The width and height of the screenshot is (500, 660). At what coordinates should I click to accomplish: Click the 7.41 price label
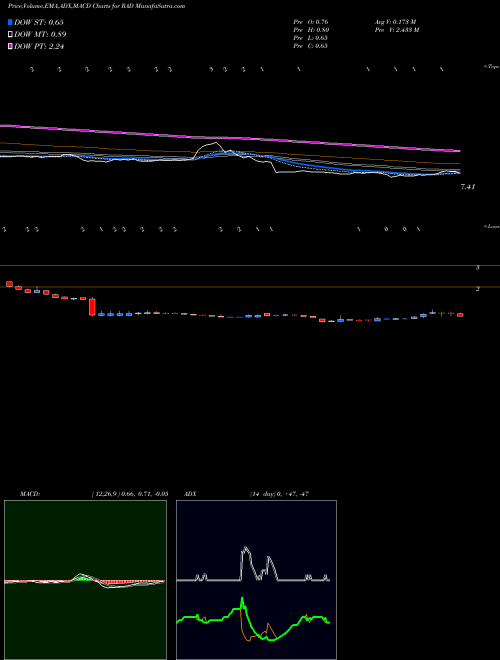click(x=468, y=187)
